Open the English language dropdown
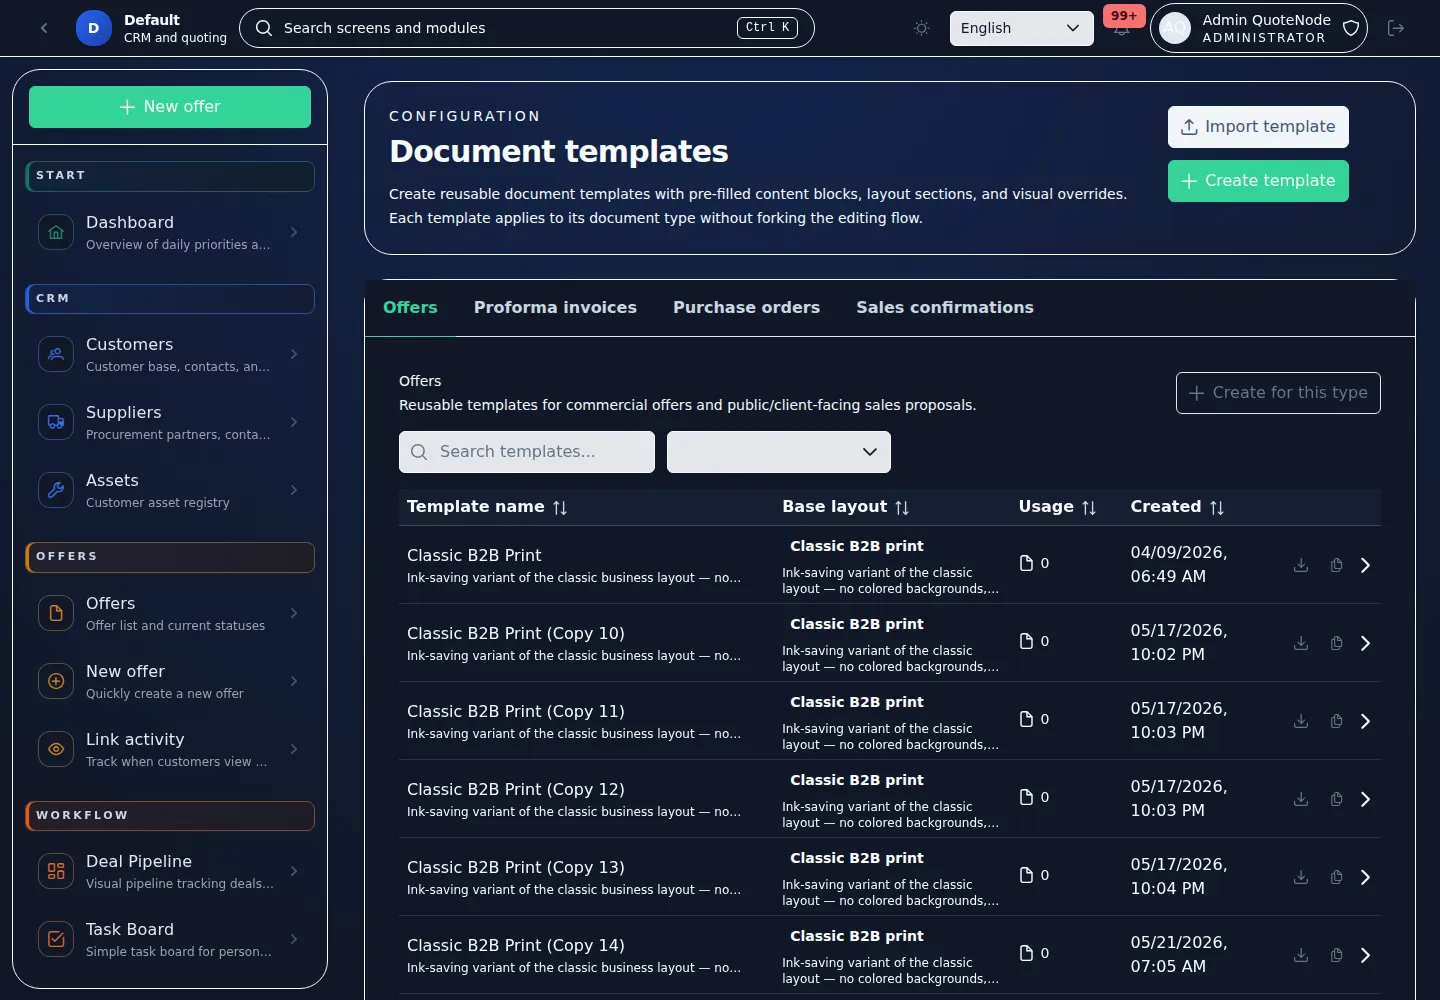The width and height of the screenshot is (1440, 1000). coord(1021,28)
